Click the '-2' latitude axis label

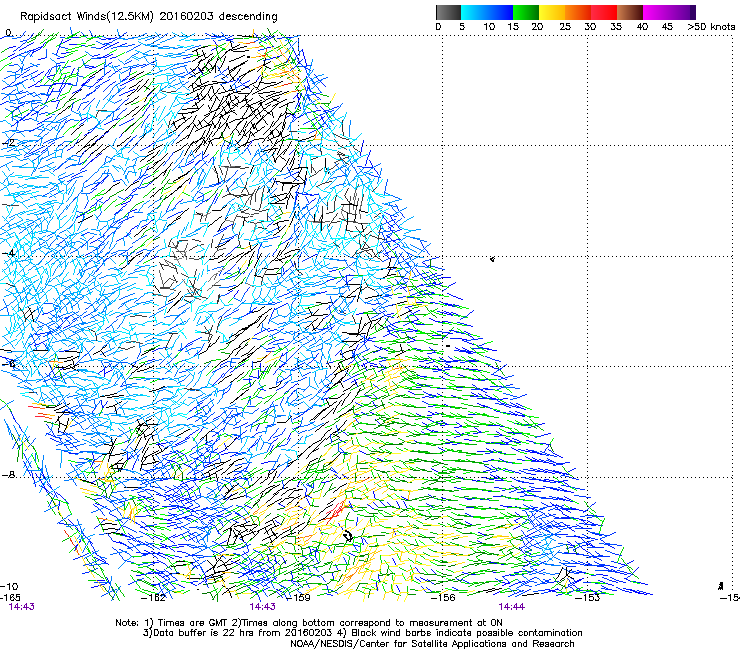tap(8, 143)
